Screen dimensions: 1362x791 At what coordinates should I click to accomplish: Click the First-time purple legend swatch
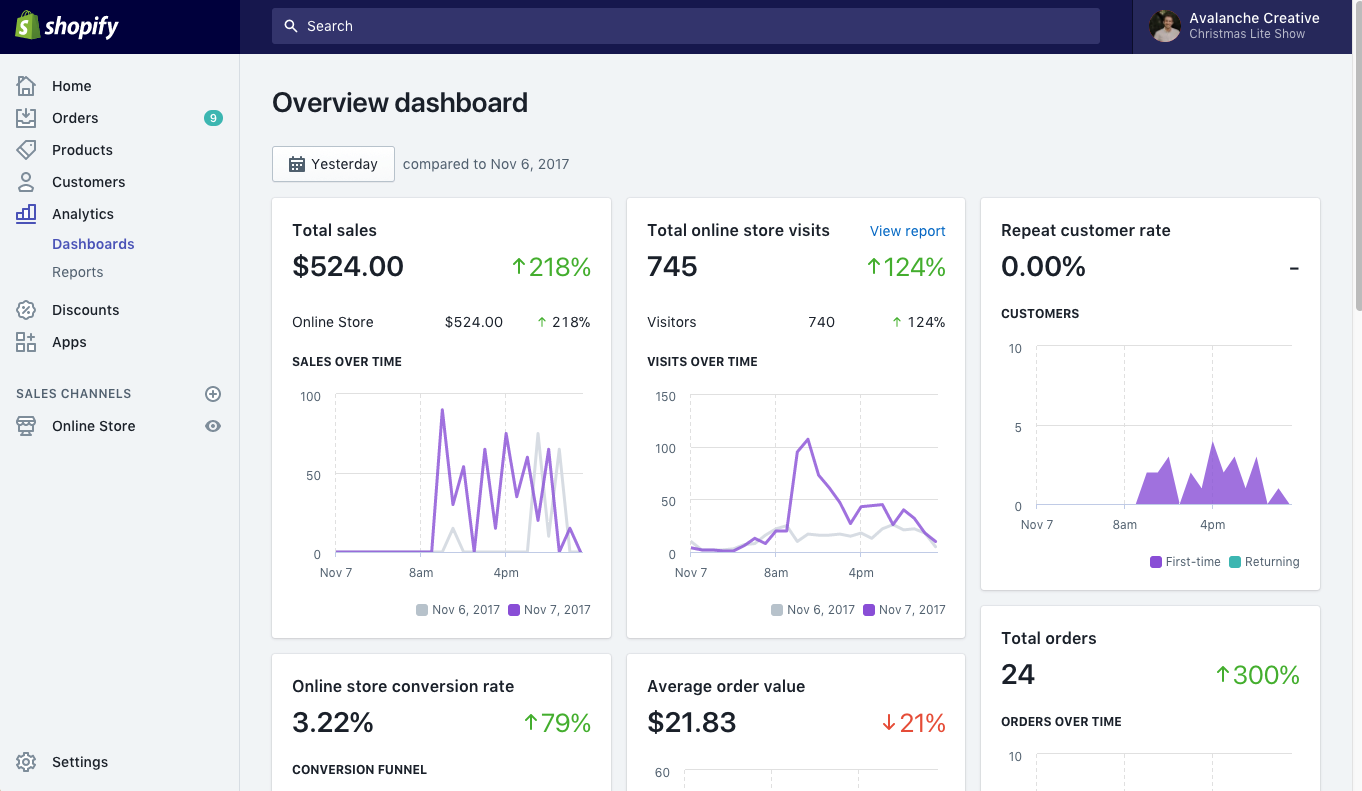(x=1156, y=562)
